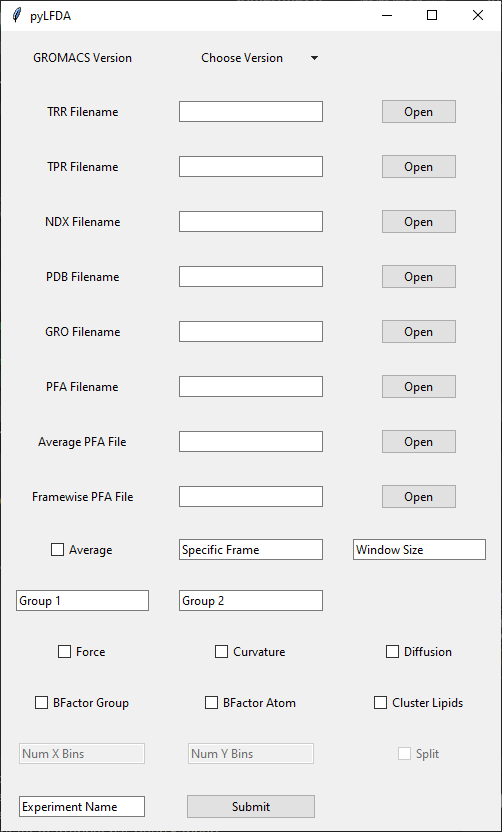Enable the Average checkbox
The height and width of the screenshot is (832, 502).
(x=57, y=550)
